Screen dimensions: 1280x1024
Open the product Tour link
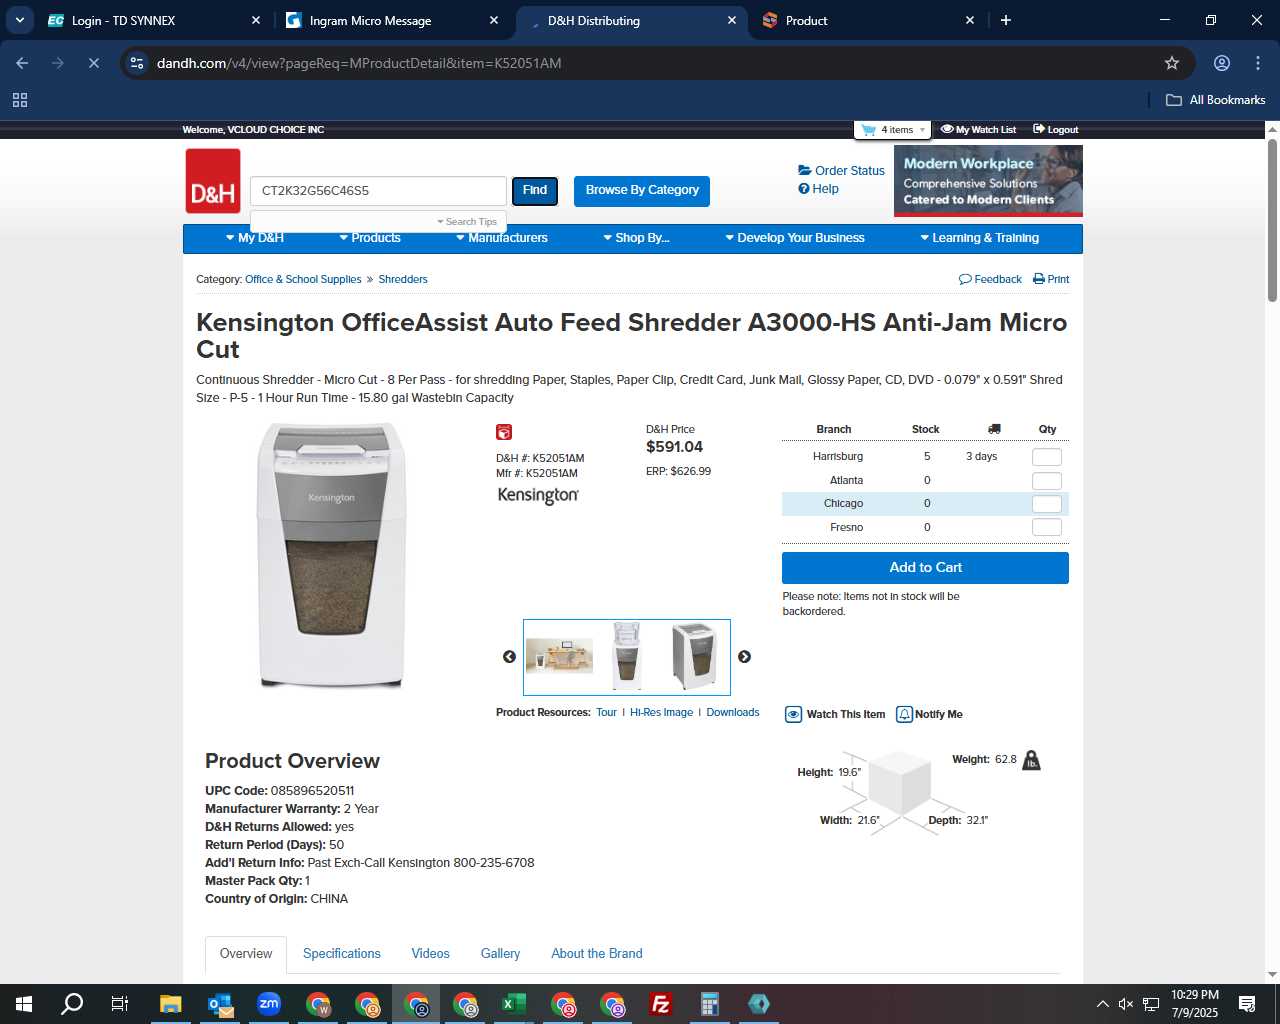click(606, 713)
